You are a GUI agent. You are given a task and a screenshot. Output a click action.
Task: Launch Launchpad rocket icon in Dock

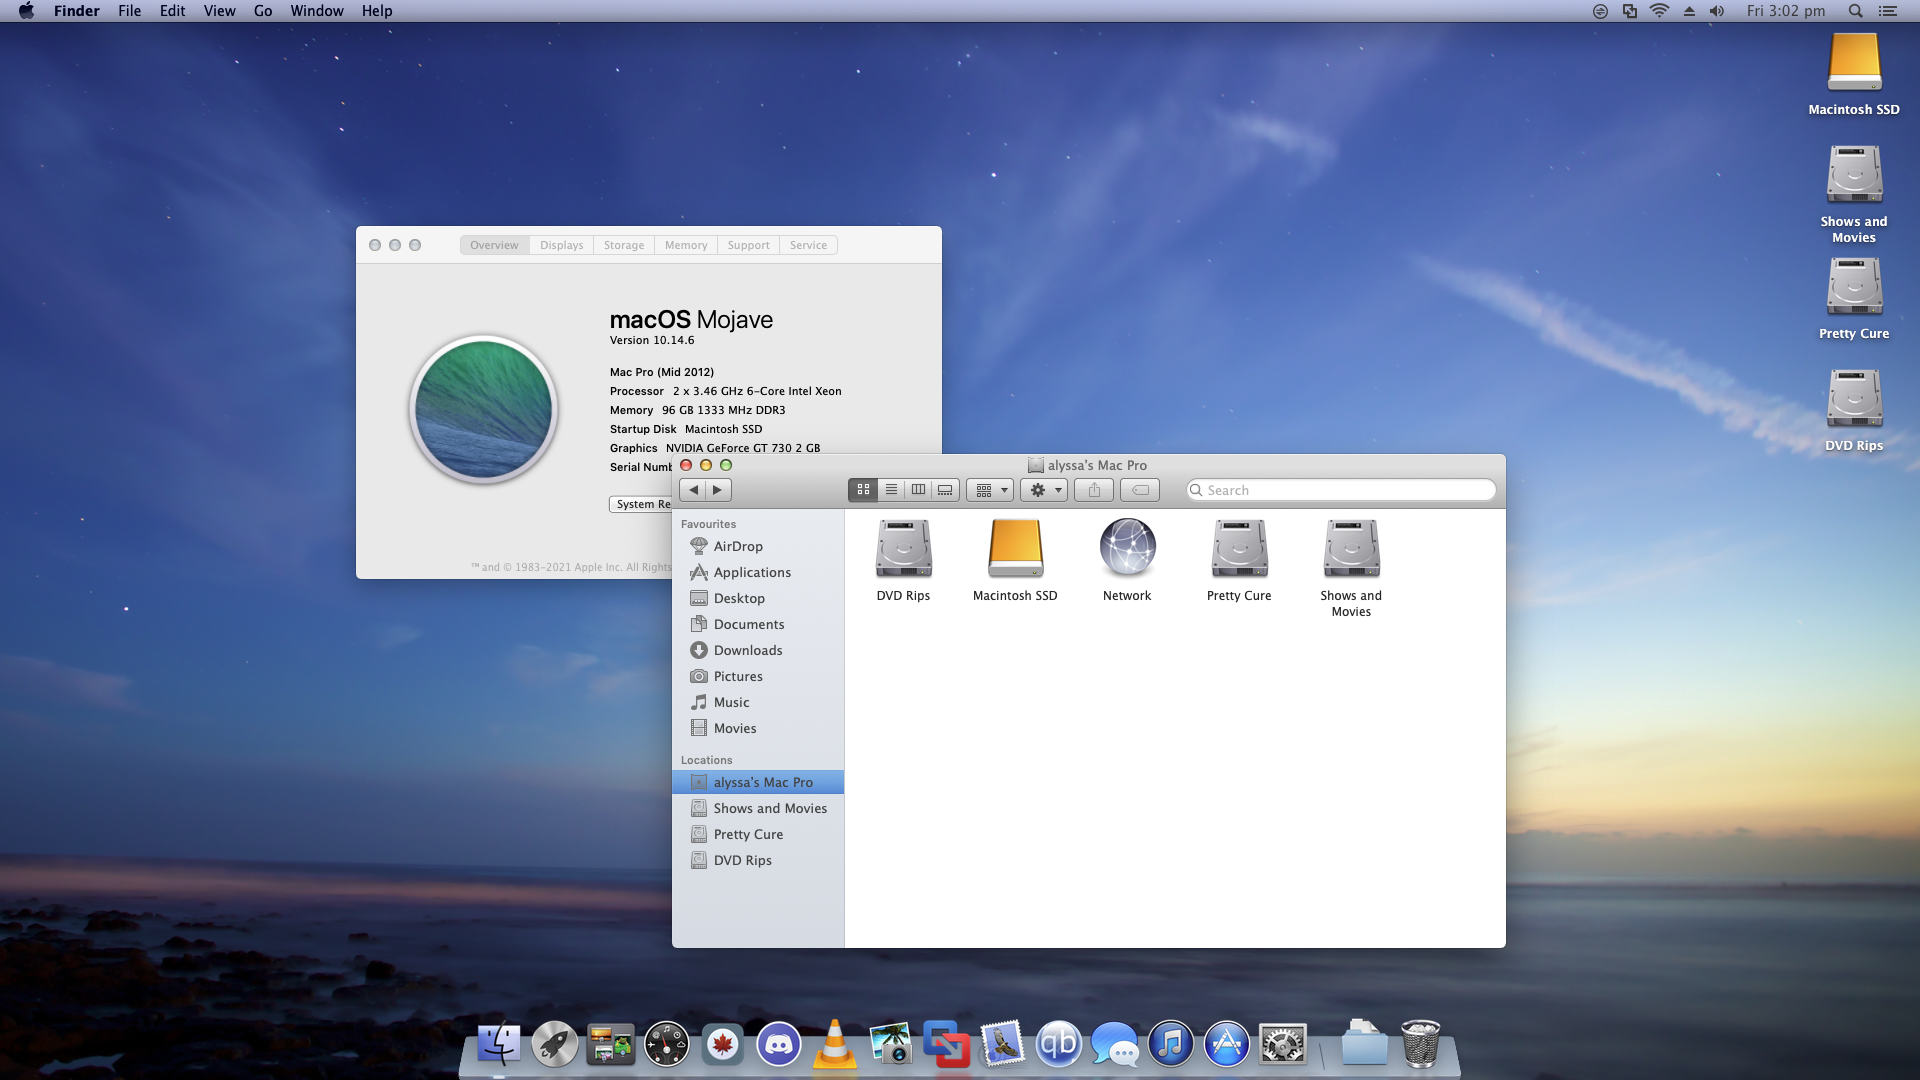(x=554, y=1045)
